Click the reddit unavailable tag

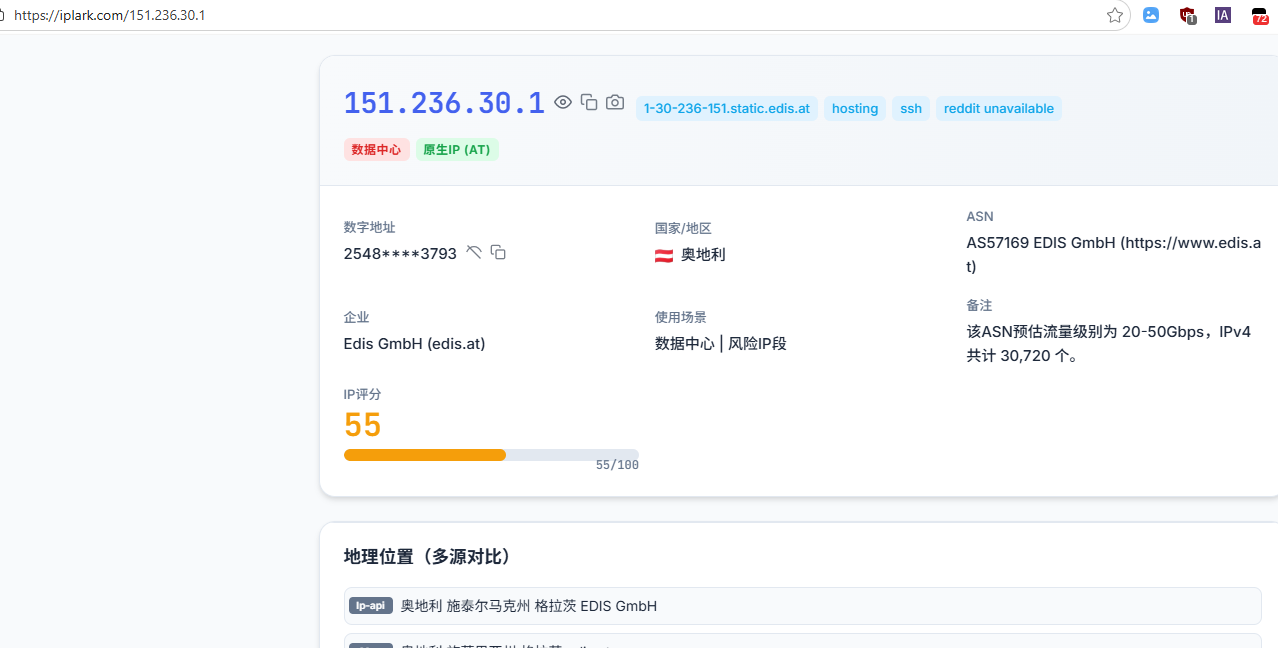pos(998,108)
